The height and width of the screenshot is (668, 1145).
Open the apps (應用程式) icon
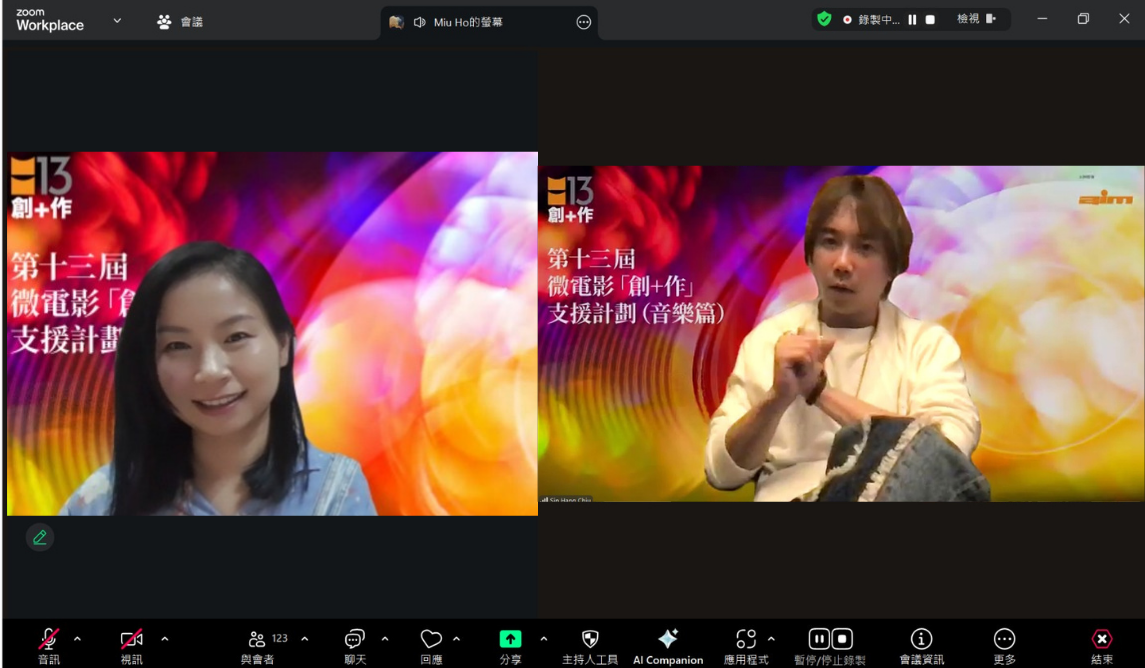pyautogui.click(x=746, y=640)
